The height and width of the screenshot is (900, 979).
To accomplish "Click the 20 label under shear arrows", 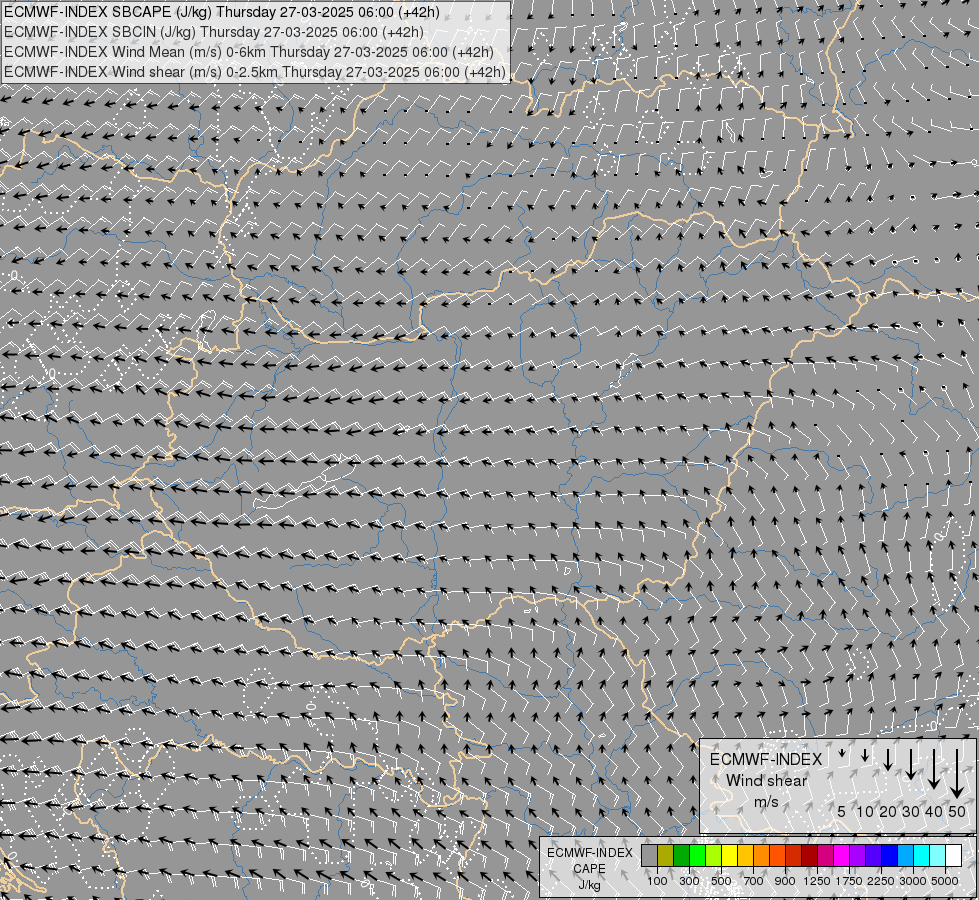I will [888, 812].
